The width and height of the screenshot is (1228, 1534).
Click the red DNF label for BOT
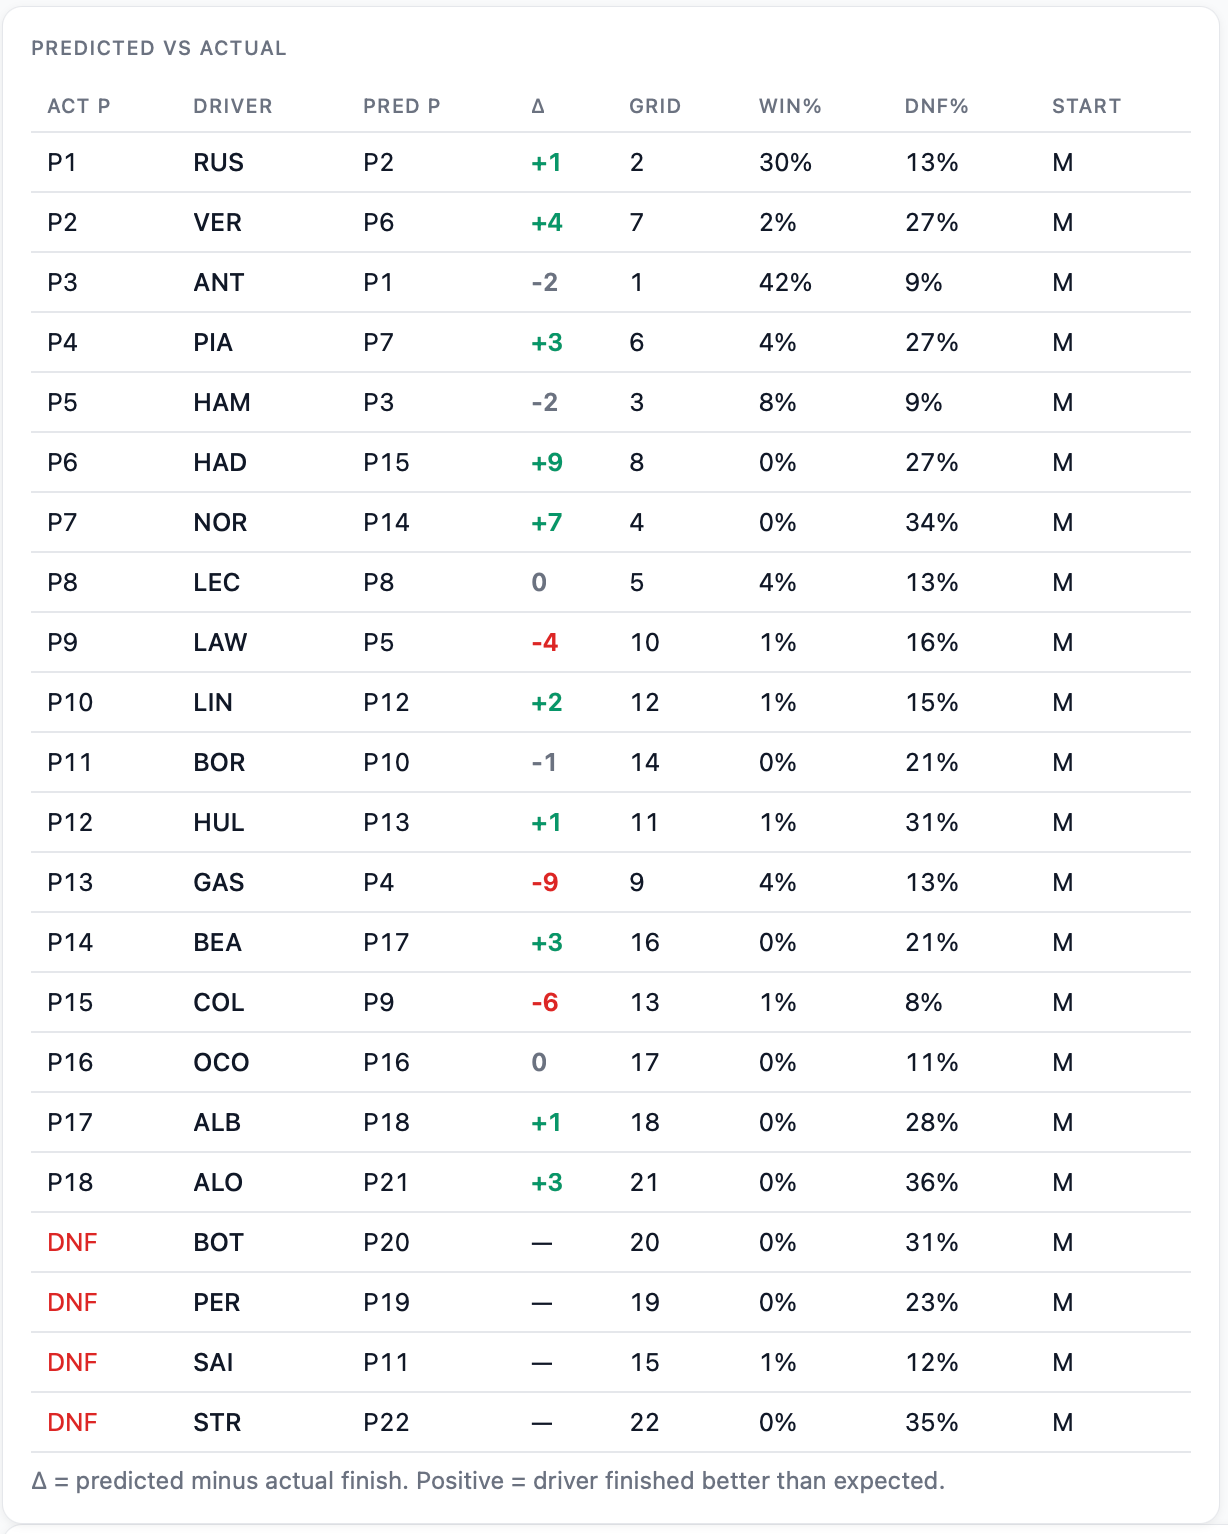point(72,1242)
